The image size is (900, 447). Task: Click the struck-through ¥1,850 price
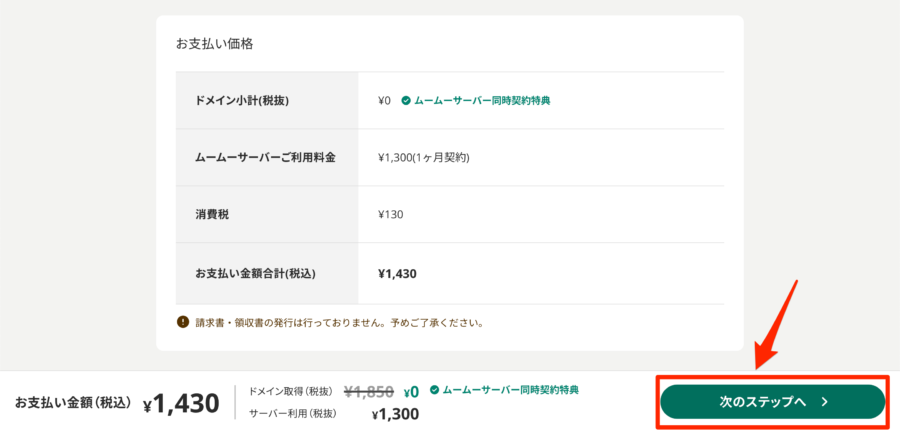pyautogui.click(x=368, y=392)
